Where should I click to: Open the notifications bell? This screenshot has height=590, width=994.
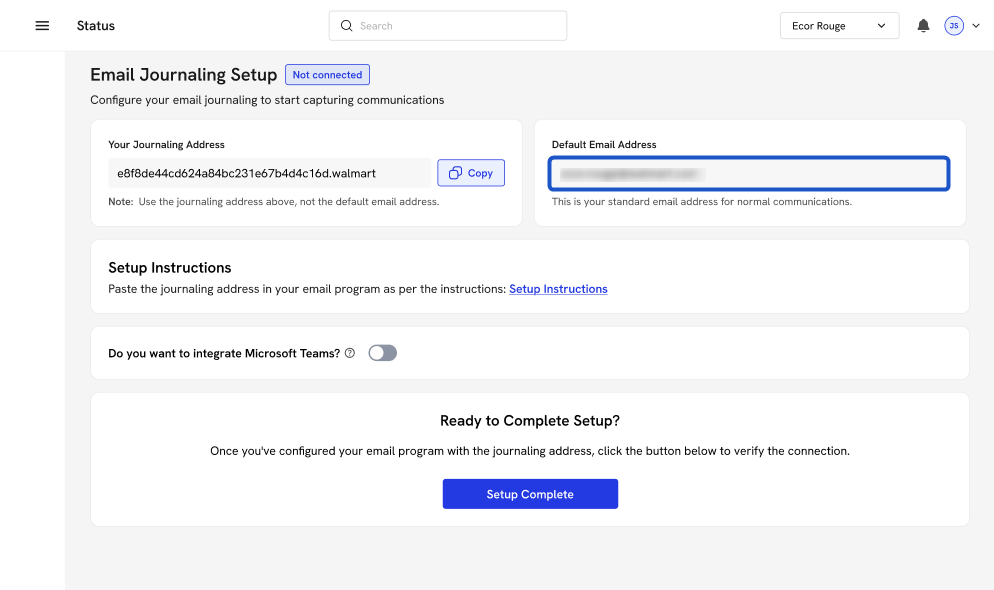[x=923, y=26]
